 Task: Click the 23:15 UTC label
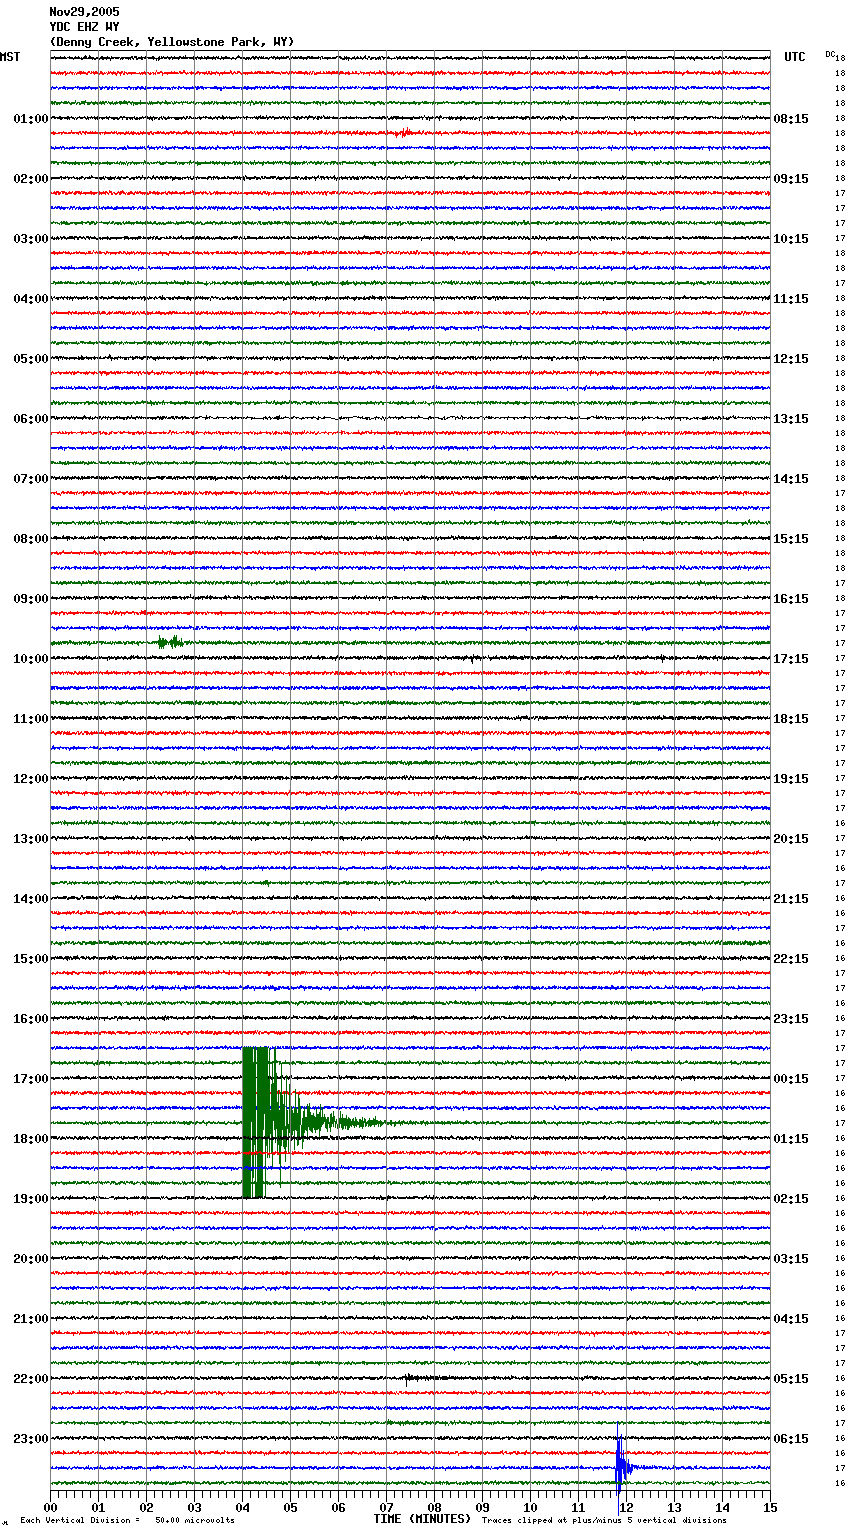click(791, 1019)
